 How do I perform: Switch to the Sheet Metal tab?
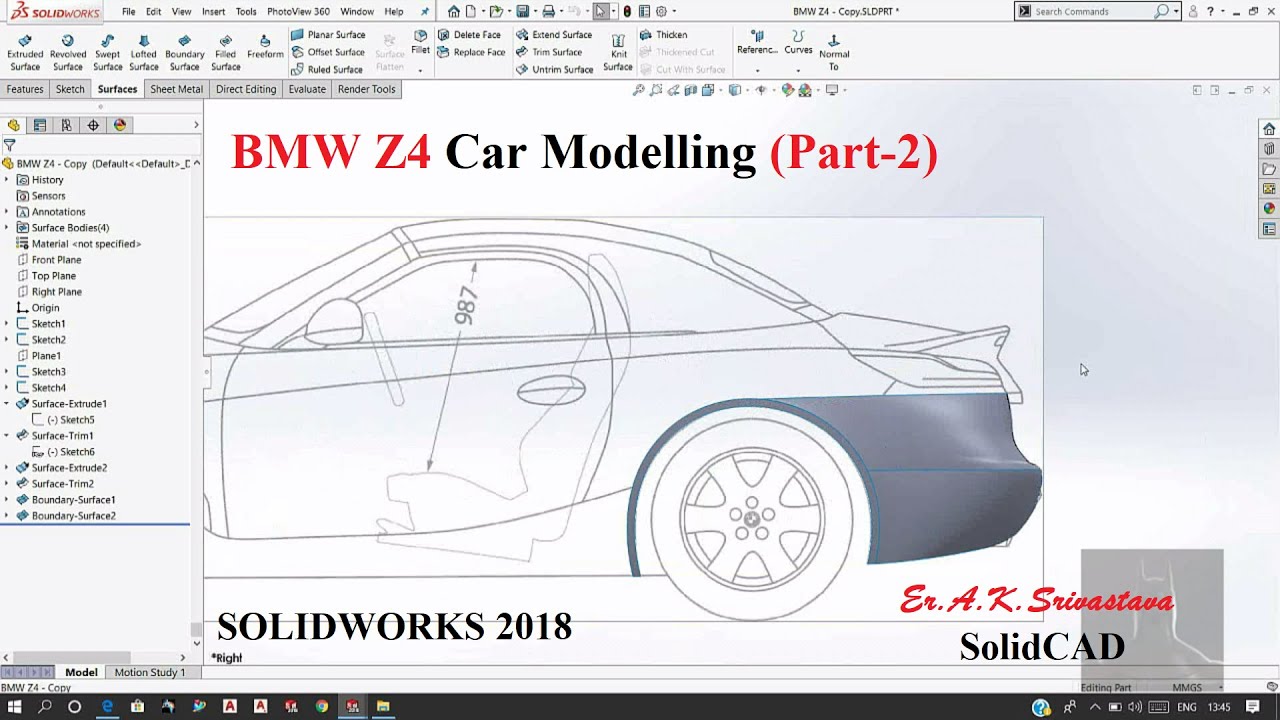[177, 89]
